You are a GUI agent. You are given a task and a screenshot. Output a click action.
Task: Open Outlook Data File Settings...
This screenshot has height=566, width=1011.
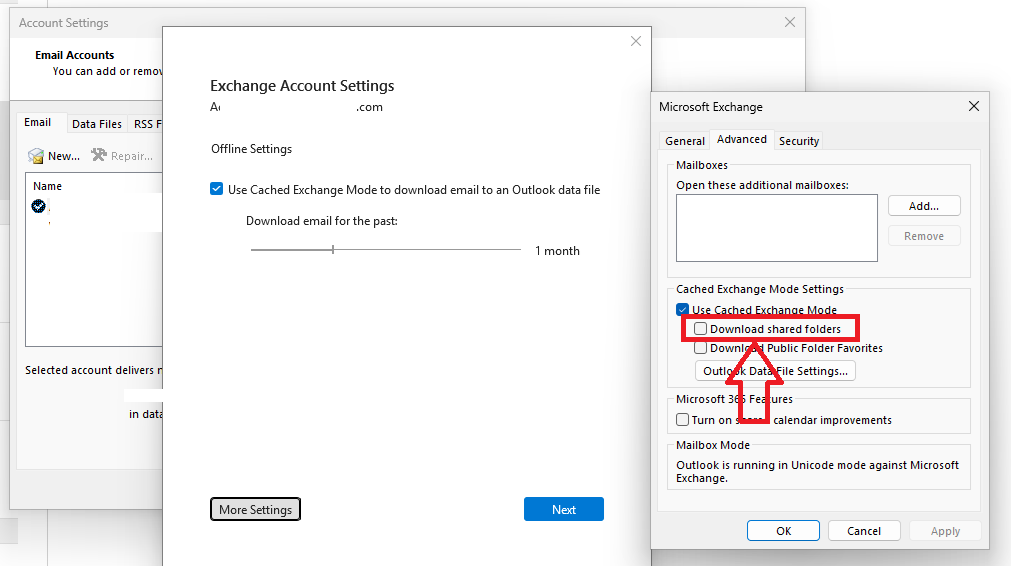coord(775,371)
